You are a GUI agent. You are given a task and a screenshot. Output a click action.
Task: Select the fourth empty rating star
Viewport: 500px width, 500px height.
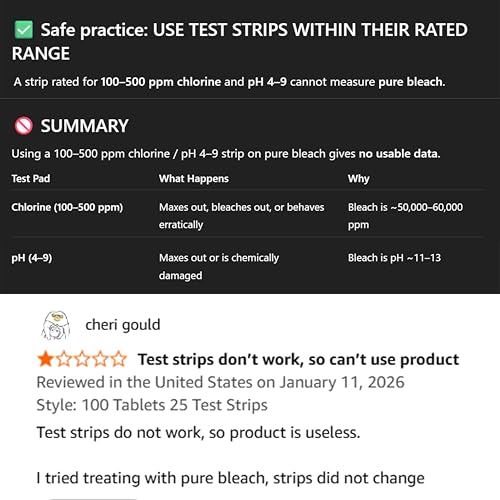coord(100,359)
